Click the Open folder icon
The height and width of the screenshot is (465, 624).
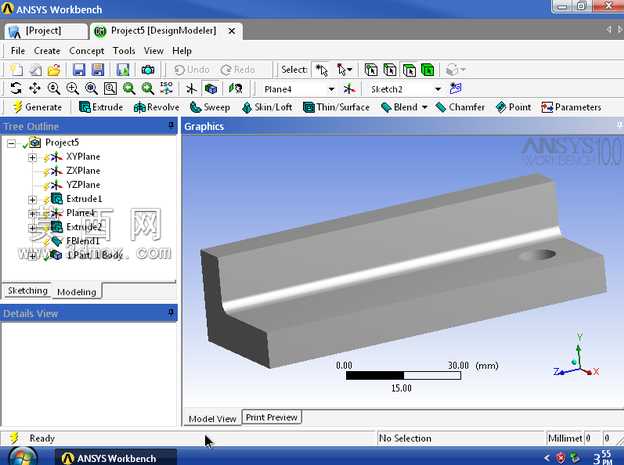tap(54, 70)
